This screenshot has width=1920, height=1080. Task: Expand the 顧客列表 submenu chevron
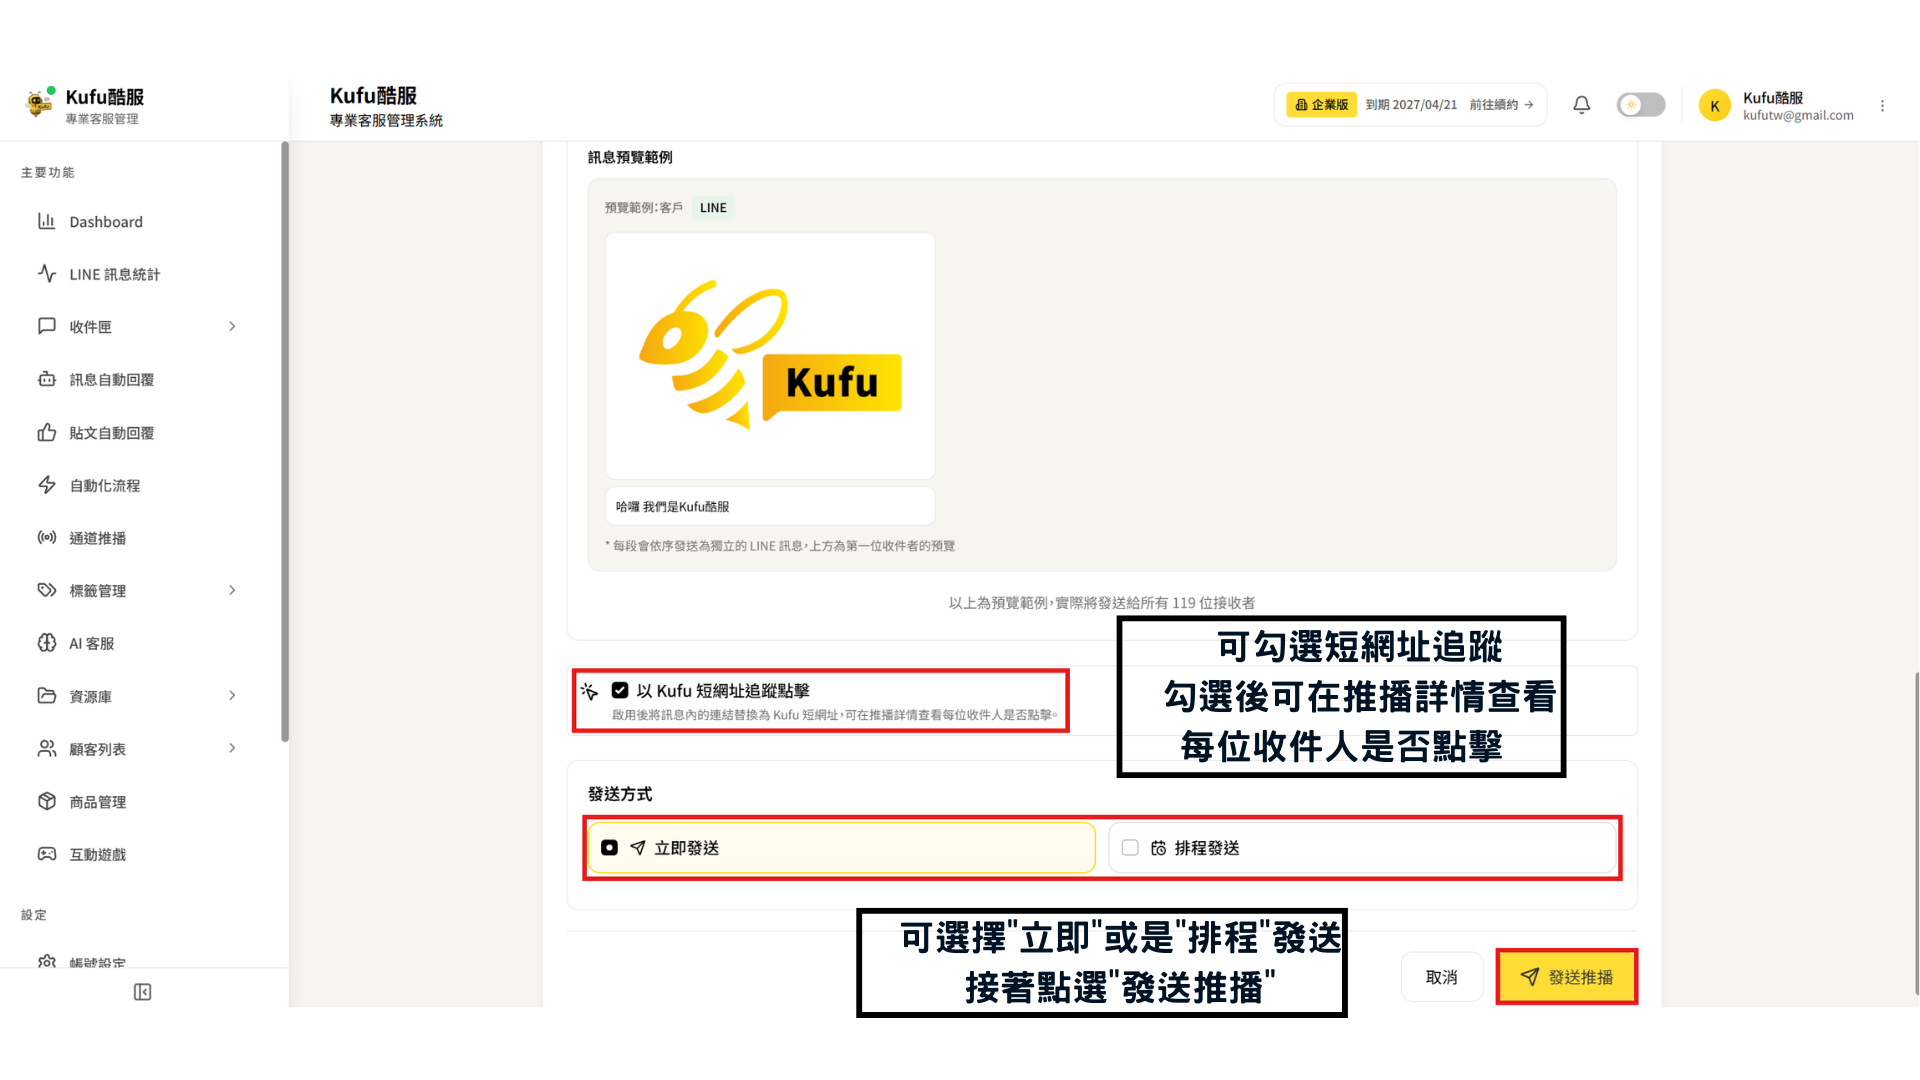[232, 748]
